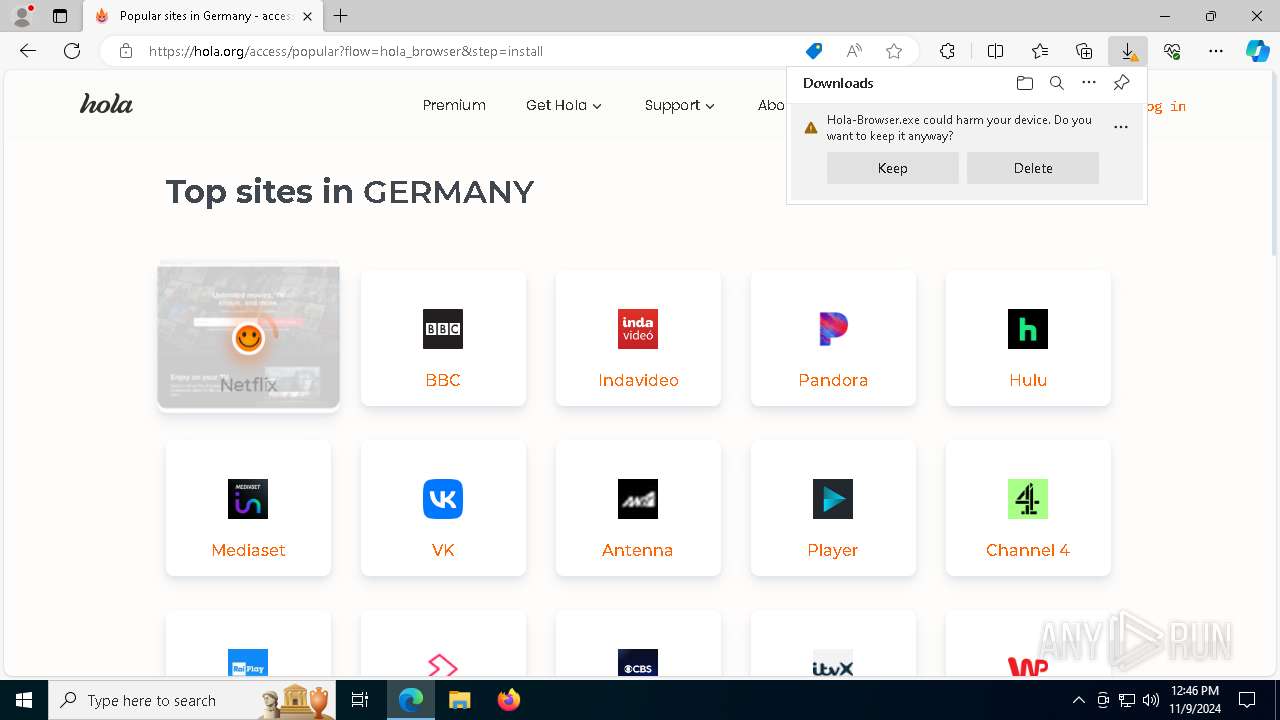
Task: Open the ITVX site card
Action: point(833,645)
